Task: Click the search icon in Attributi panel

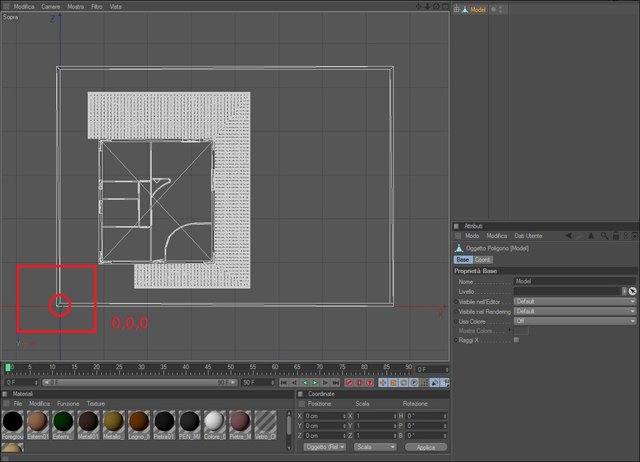Action: pyautogui.click(x=604, y=236)
